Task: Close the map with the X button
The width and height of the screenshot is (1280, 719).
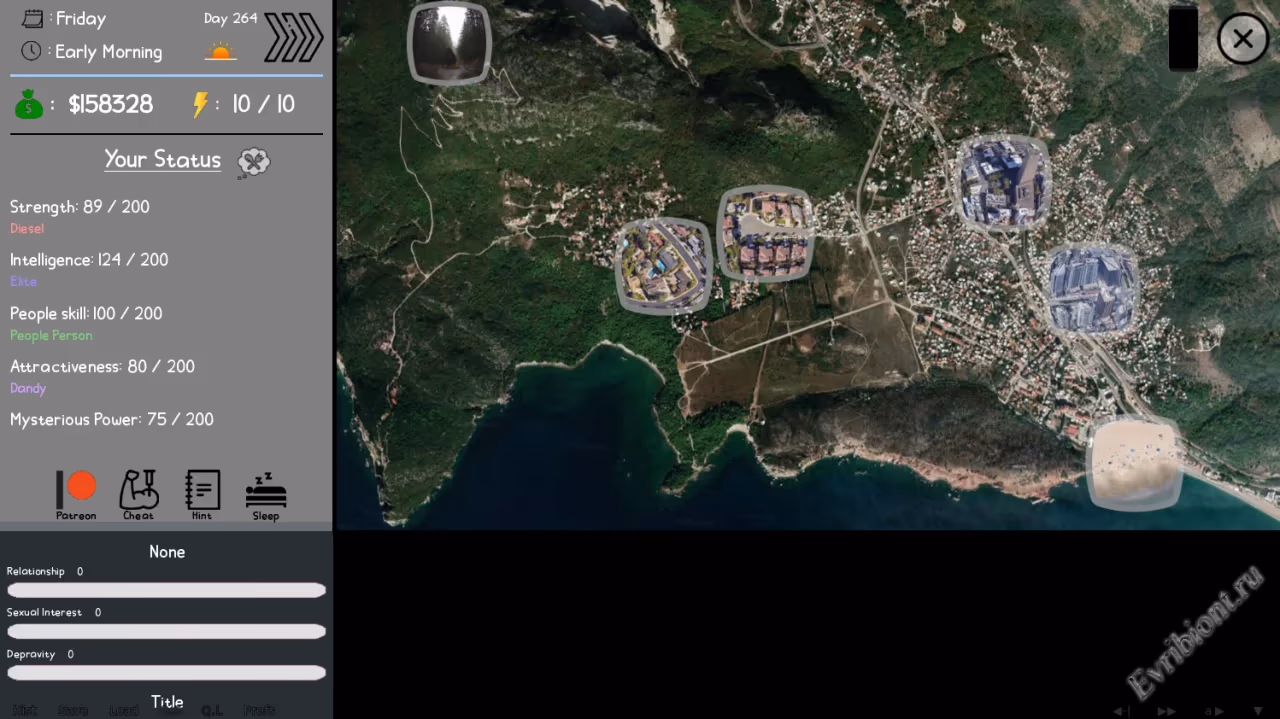Action: pos(1242,39)
